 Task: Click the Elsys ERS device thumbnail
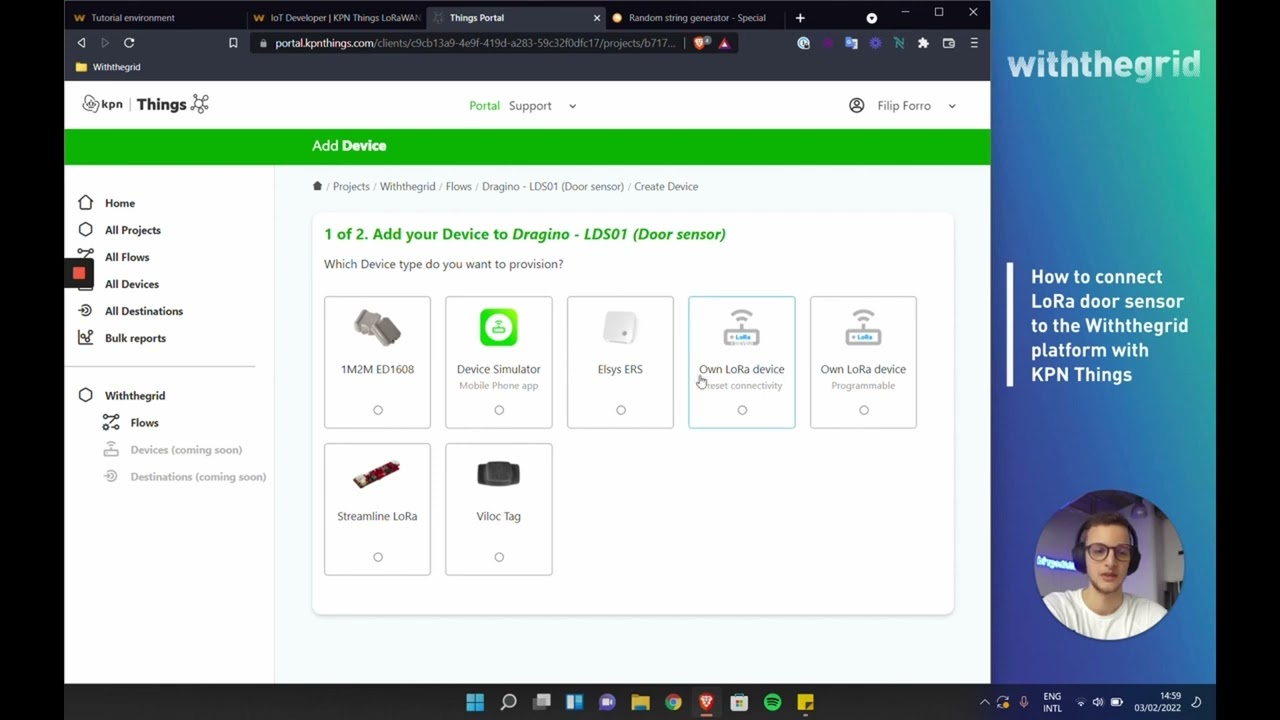coord(620,327)
